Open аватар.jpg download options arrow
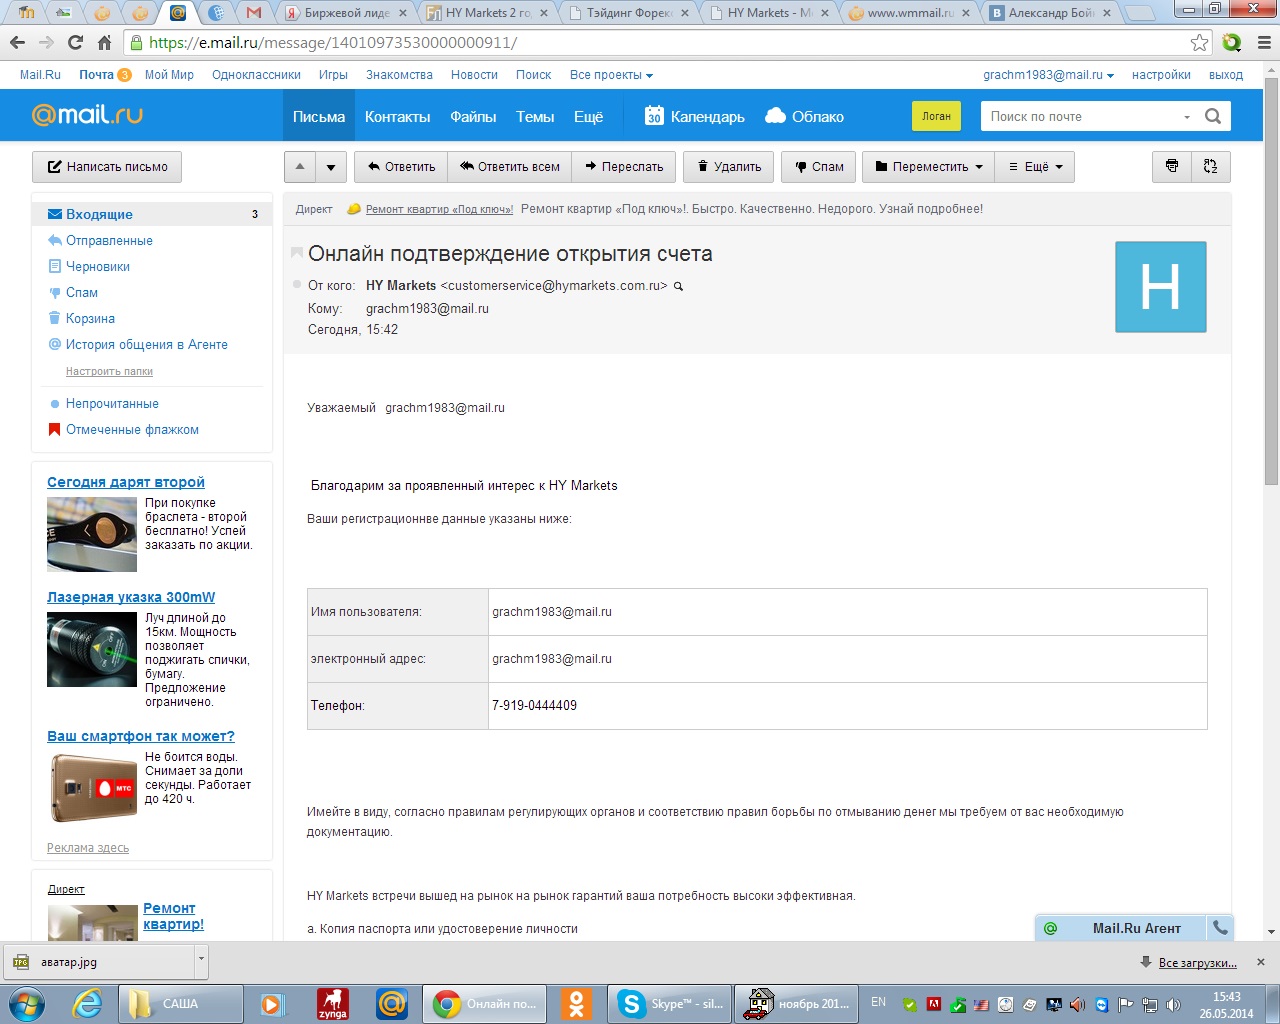The height and width of the screenshot is (1024, 1280). (201, 961)
